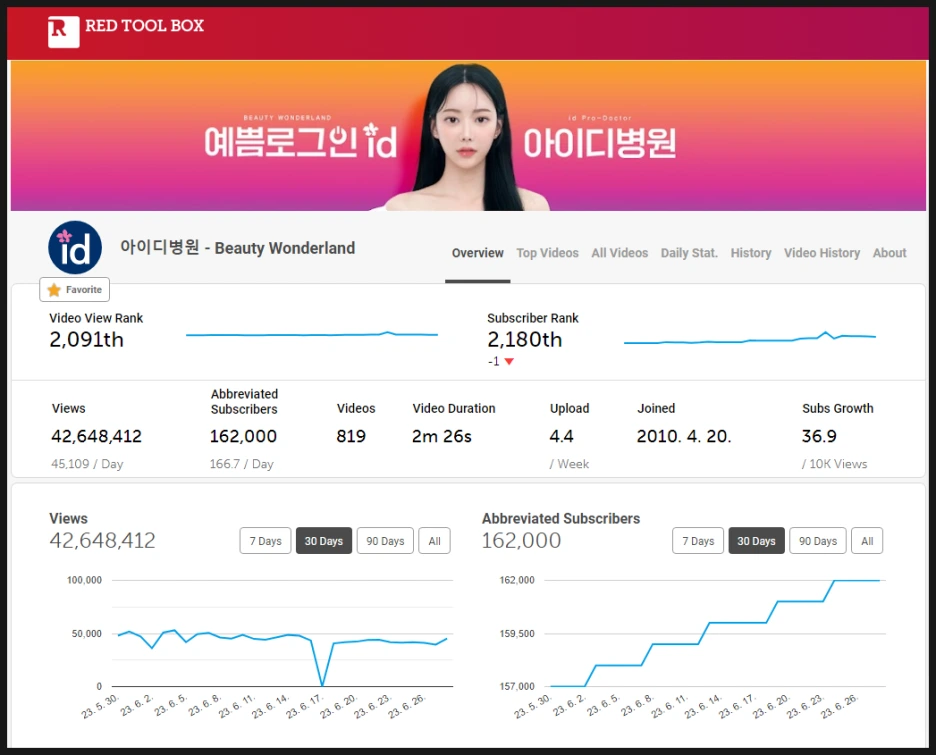The height and width of the screenshot is (755, 936).
Task: Click the 2010. 4. 20. joined date
Action: pyautogui.click(x=684, y=436)
